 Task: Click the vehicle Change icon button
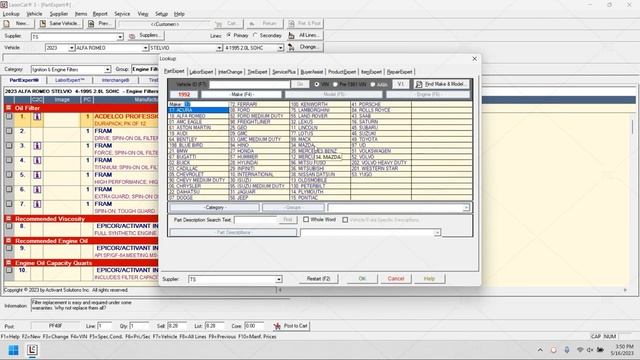point(291,47)
